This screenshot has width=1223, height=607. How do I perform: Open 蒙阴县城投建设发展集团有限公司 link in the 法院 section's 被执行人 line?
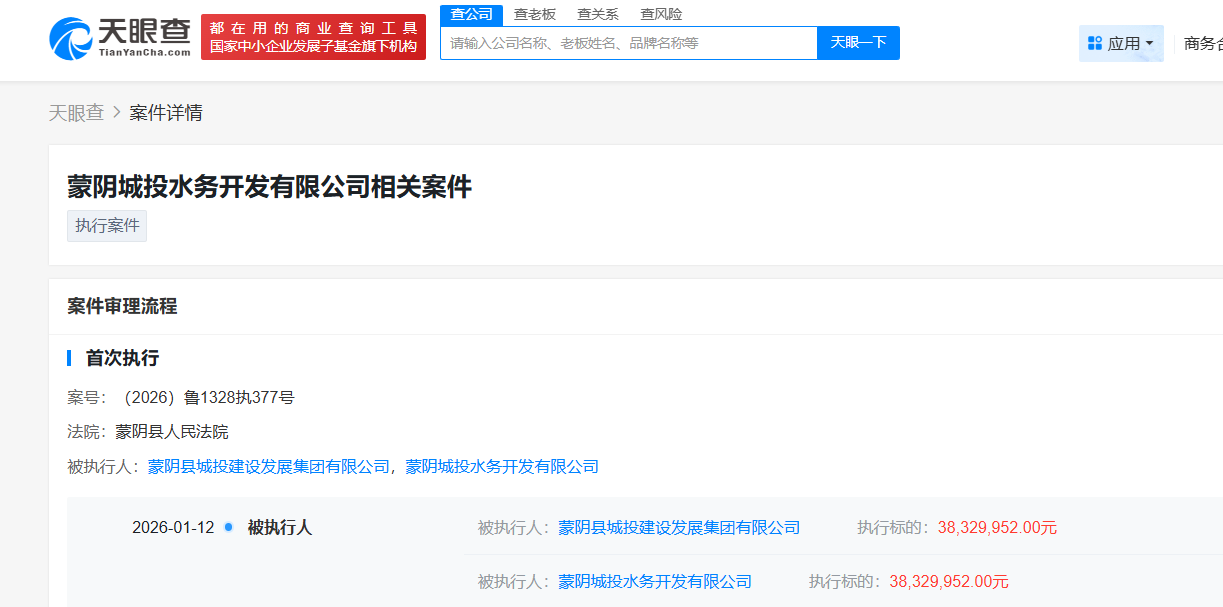[x=268, y=467]
